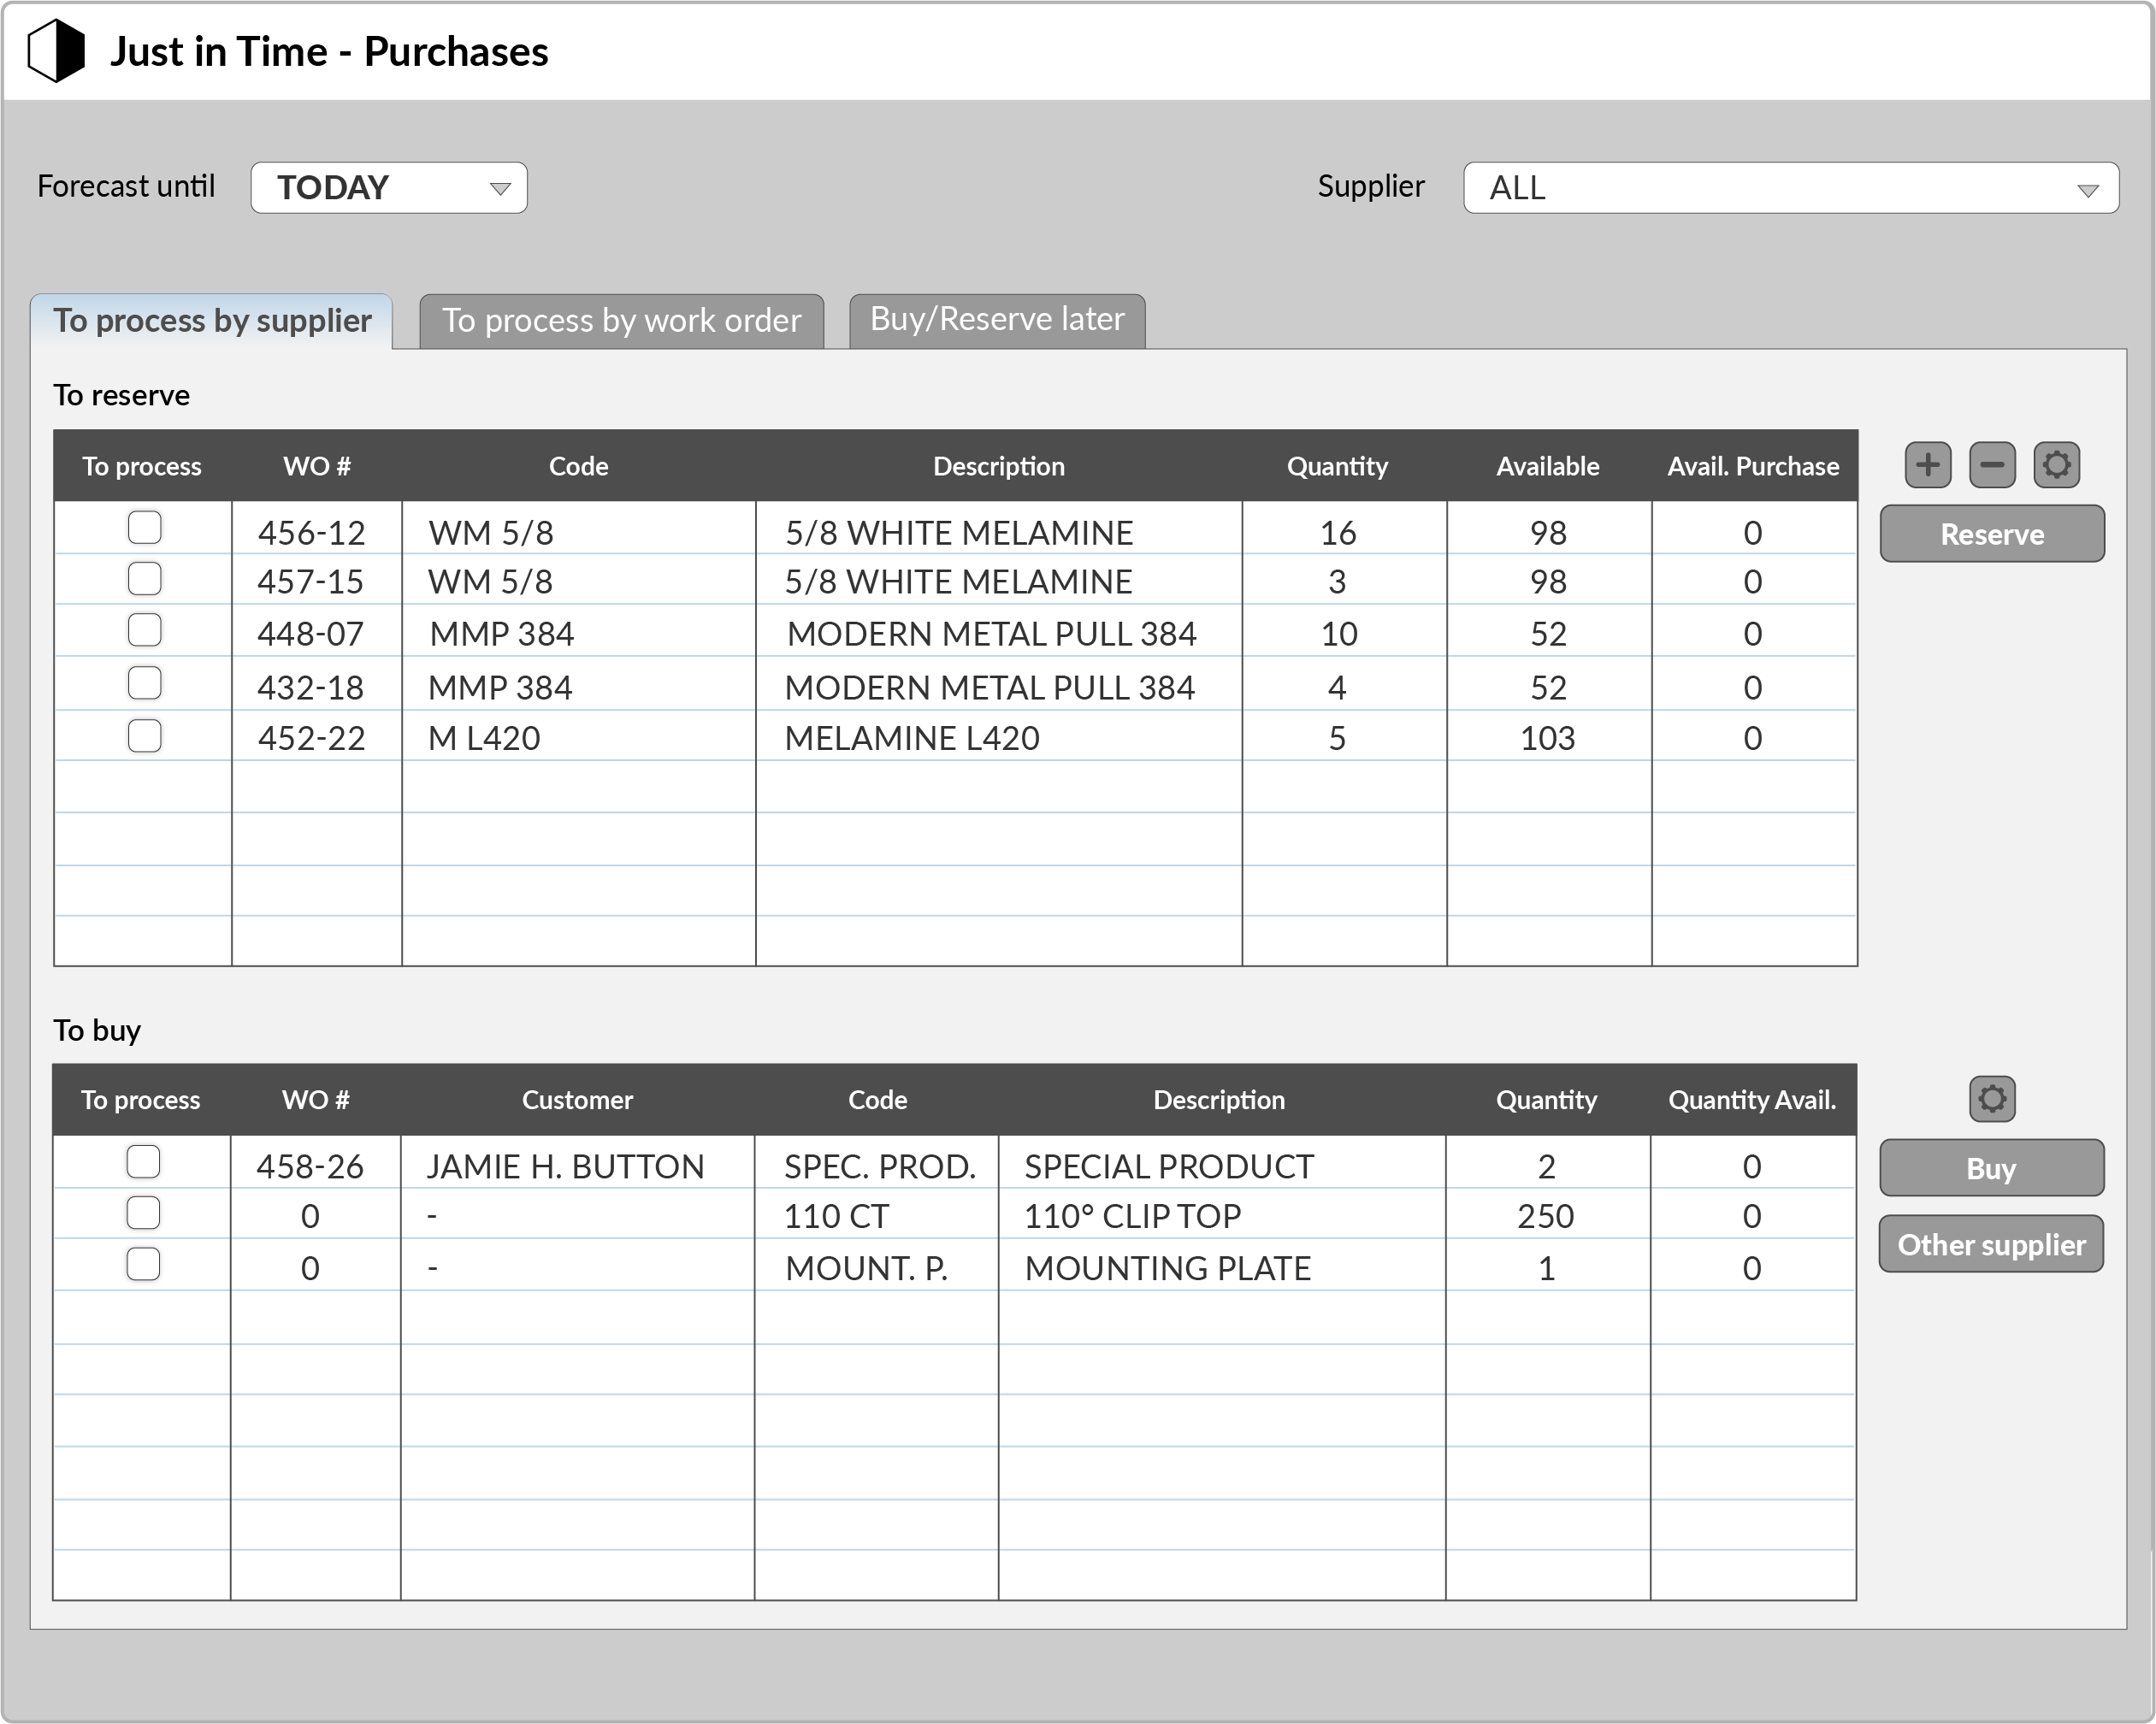Click the hexagon app logo icon

tap(56, 51)
